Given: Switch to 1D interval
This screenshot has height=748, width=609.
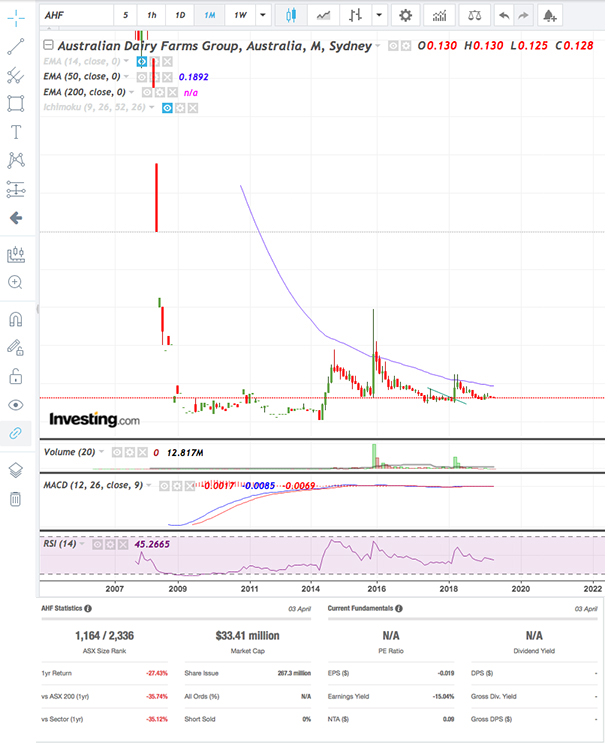Looking at the screenshot, I should pos(180,15).
